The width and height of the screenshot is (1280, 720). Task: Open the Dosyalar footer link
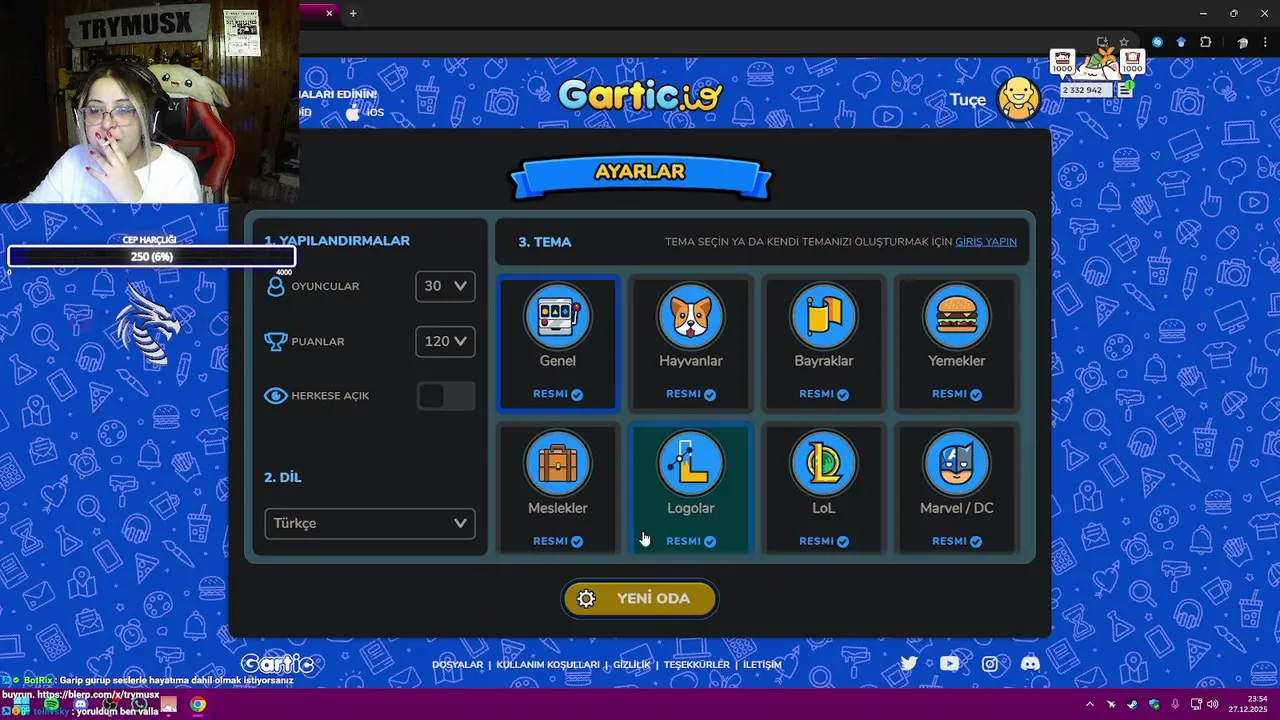tap(457, 664)
